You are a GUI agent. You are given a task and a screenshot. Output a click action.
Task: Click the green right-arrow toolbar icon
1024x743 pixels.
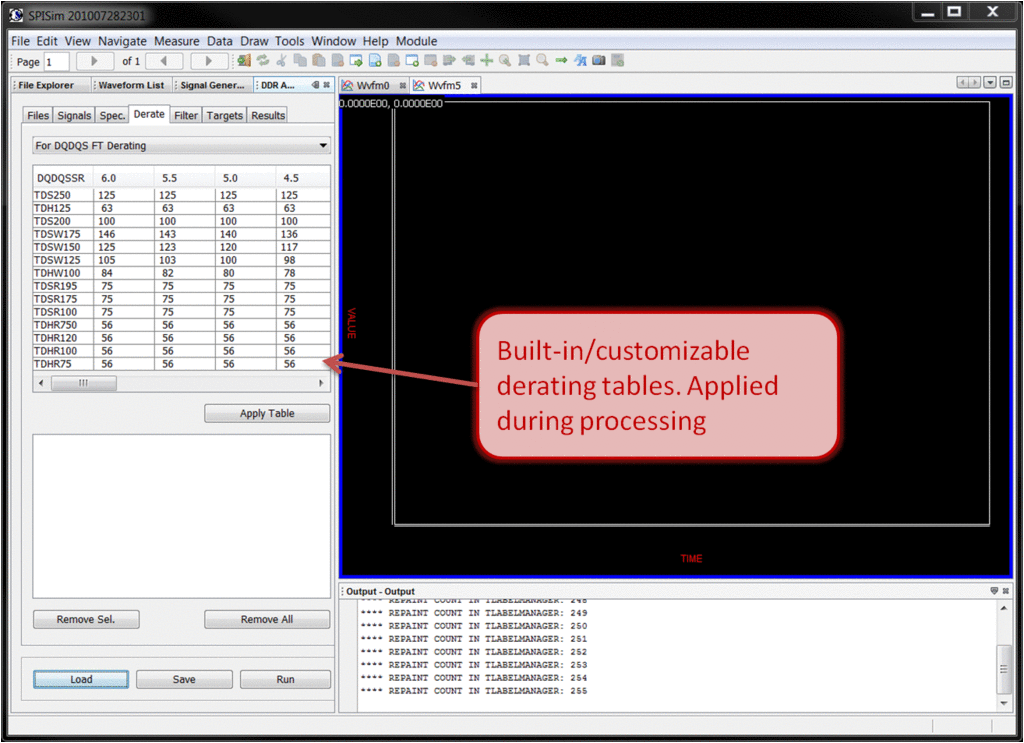pyautogui.click(x=561, y=61)
